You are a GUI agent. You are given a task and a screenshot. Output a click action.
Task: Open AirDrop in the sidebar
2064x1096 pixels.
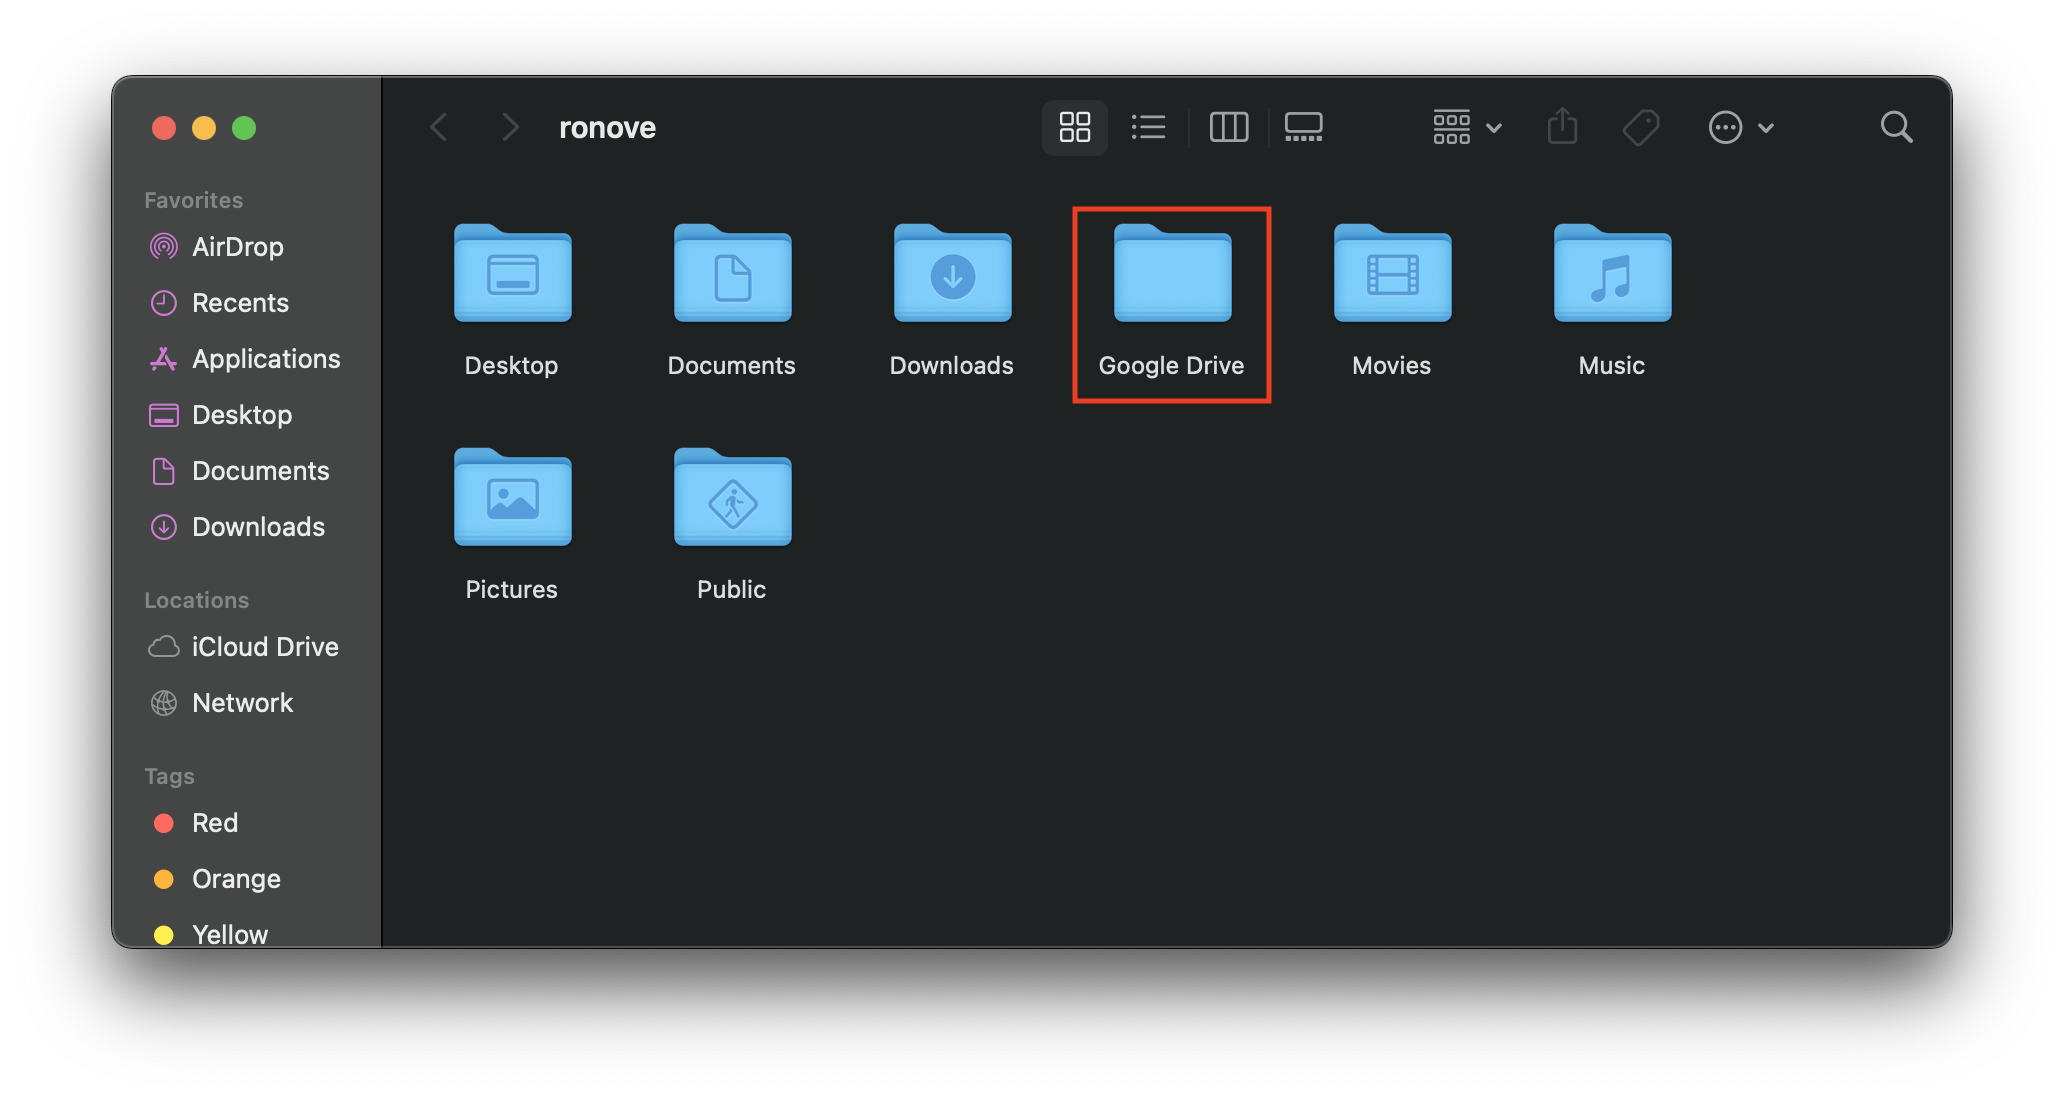(x=237, y=247)
